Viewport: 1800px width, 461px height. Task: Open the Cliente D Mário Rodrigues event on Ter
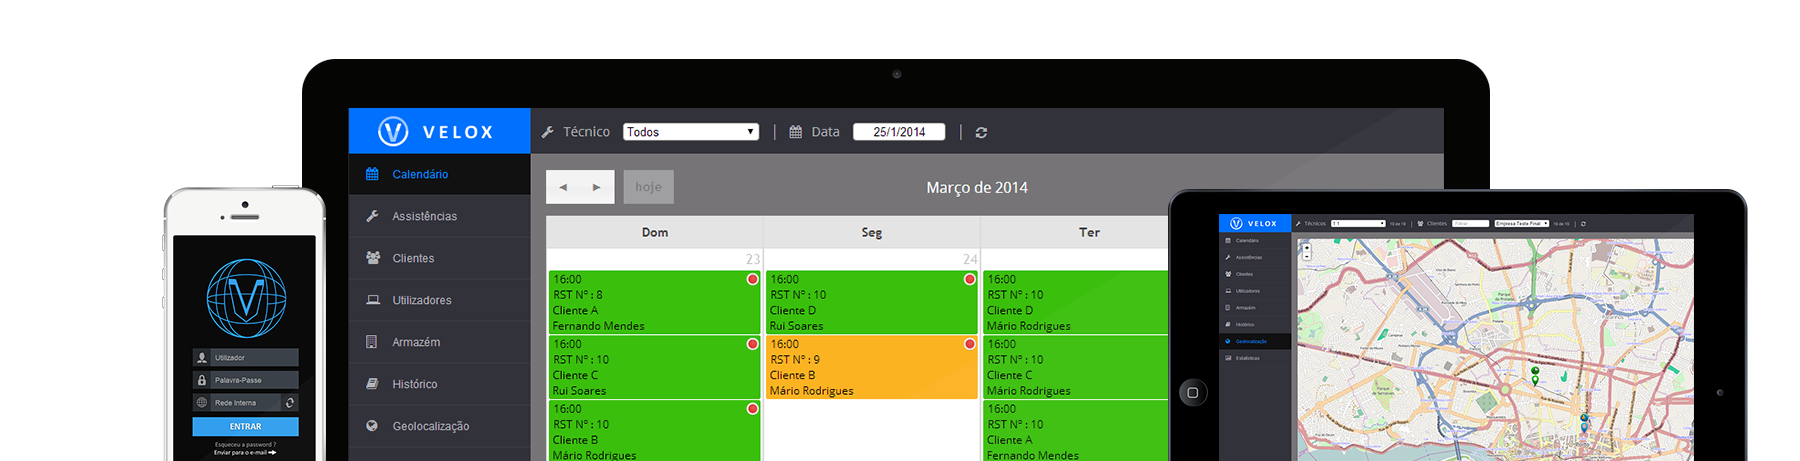pos(1076,302)
